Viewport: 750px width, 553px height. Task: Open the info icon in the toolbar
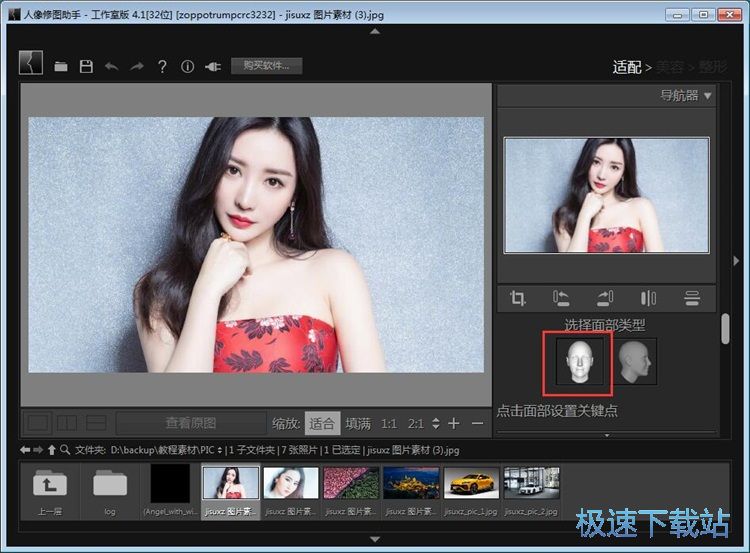point(188,66)
